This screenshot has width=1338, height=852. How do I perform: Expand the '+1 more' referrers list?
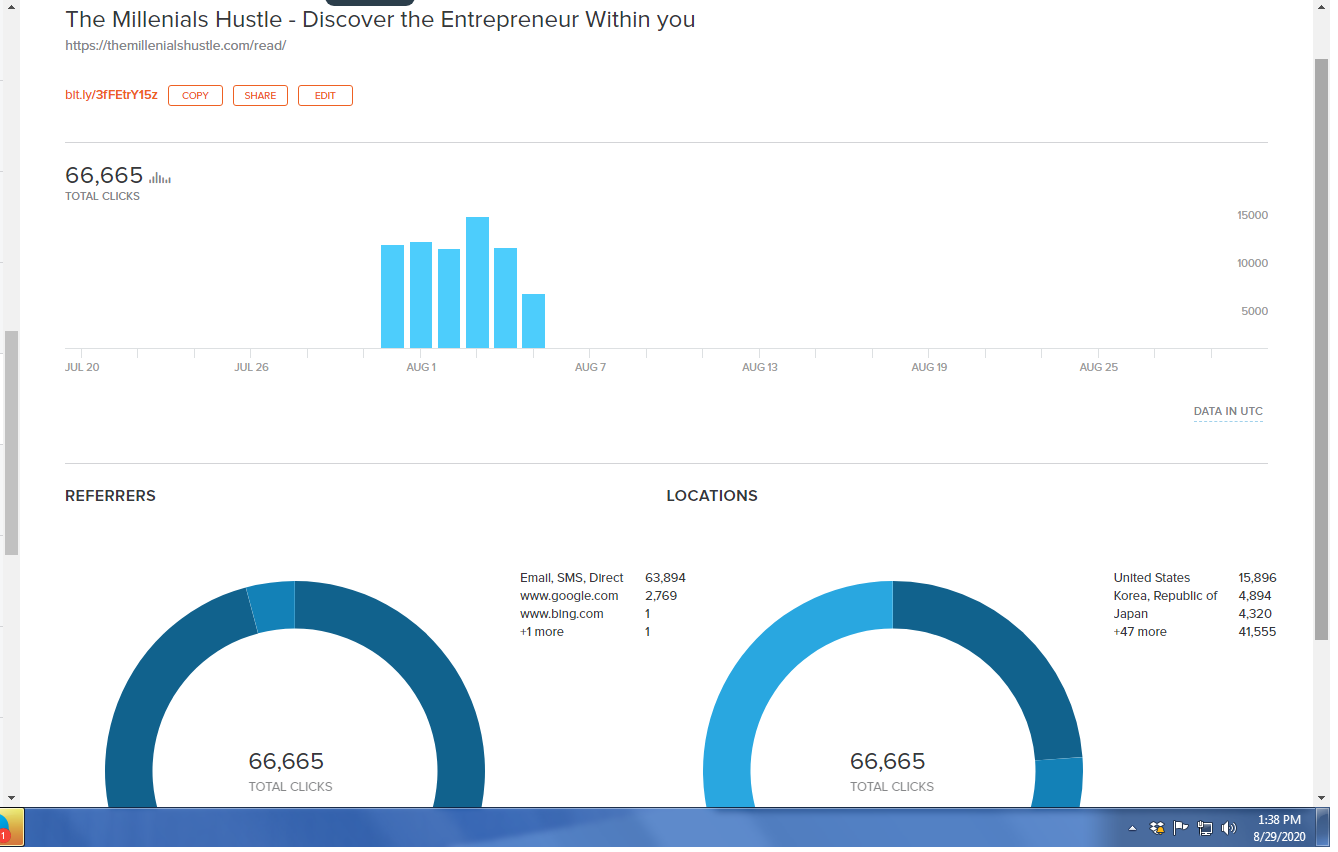[541, 632]
